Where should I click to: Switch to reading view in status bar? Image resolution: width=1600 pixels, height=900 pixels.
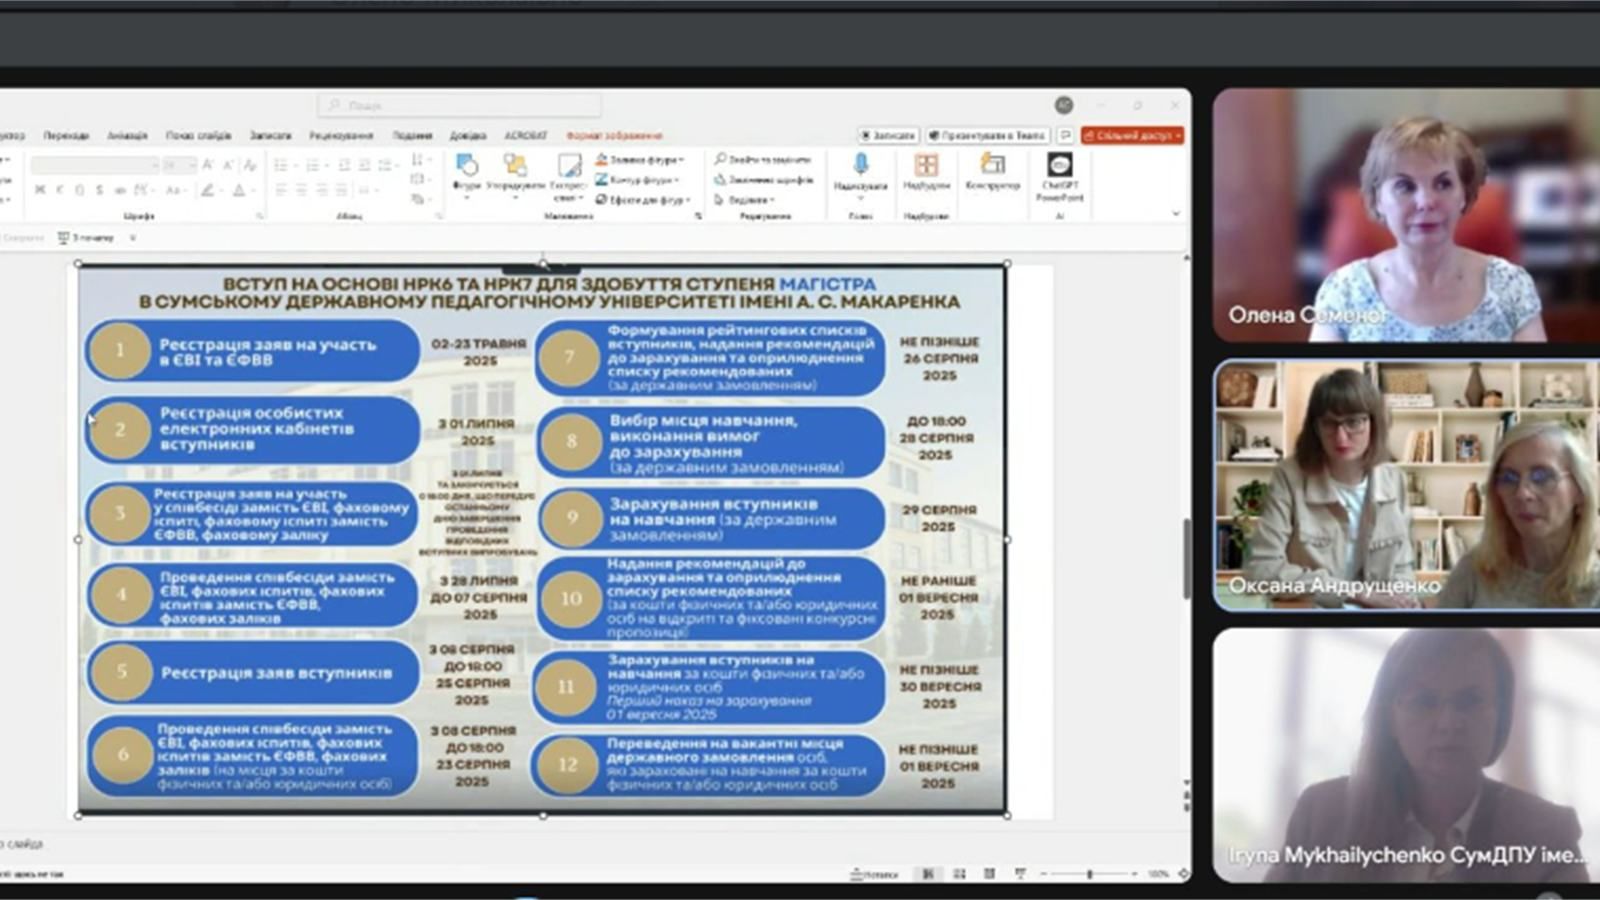[989, 874]
